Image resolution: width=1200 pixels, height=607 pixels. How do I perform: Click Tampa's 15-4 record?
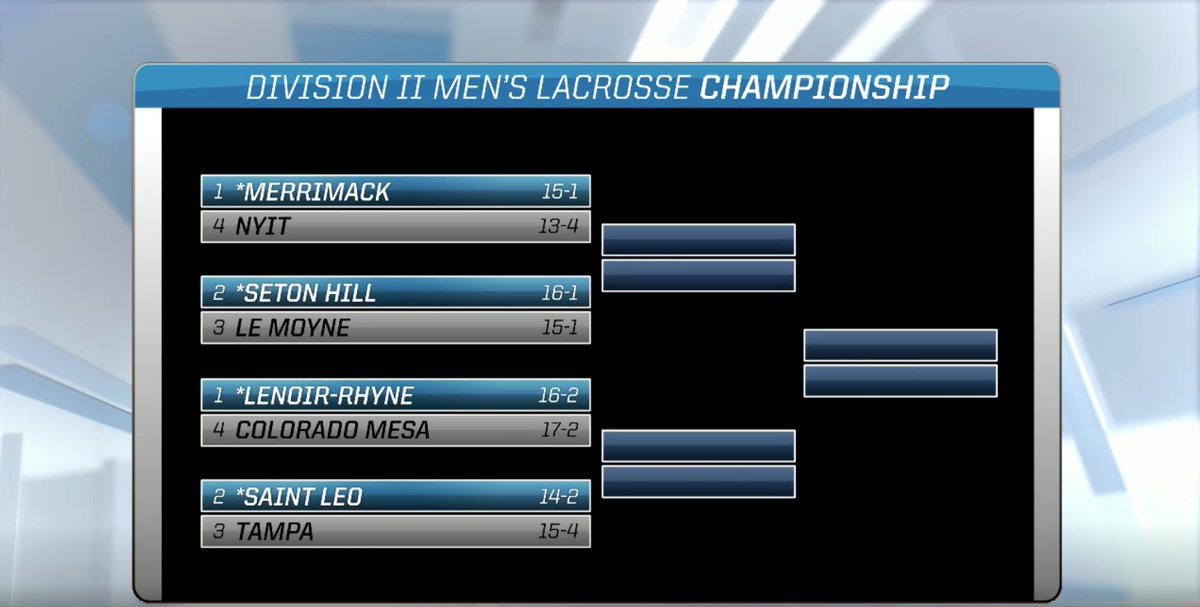click(558, 532)
